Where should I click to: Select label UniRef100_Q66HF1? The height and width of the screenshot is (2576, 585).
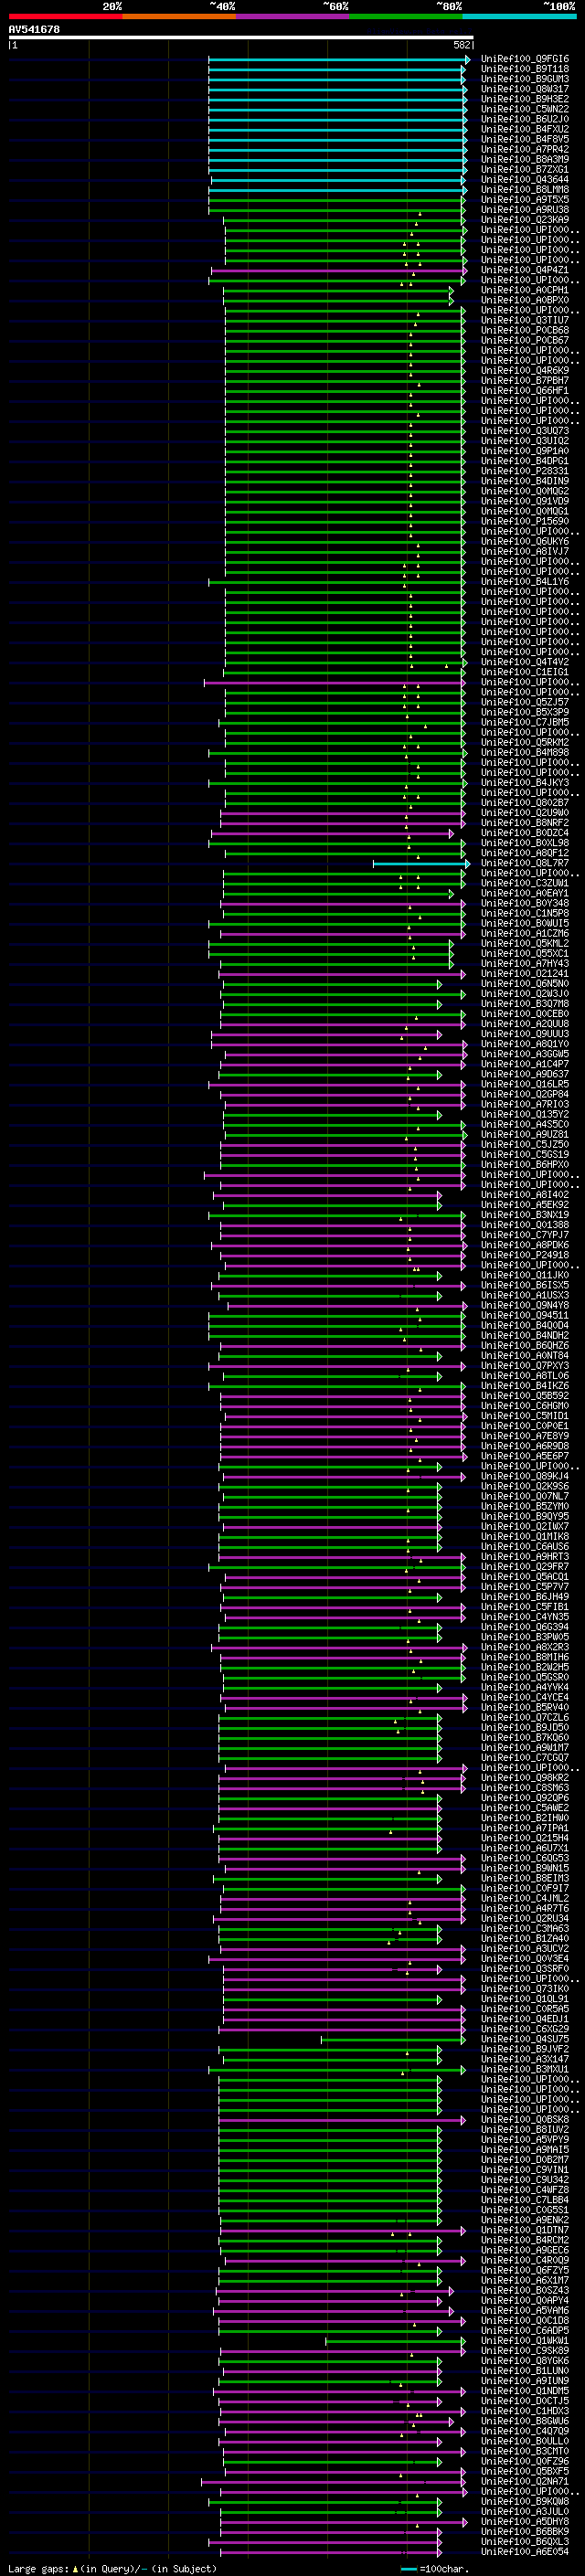click(x=525, y=390)
